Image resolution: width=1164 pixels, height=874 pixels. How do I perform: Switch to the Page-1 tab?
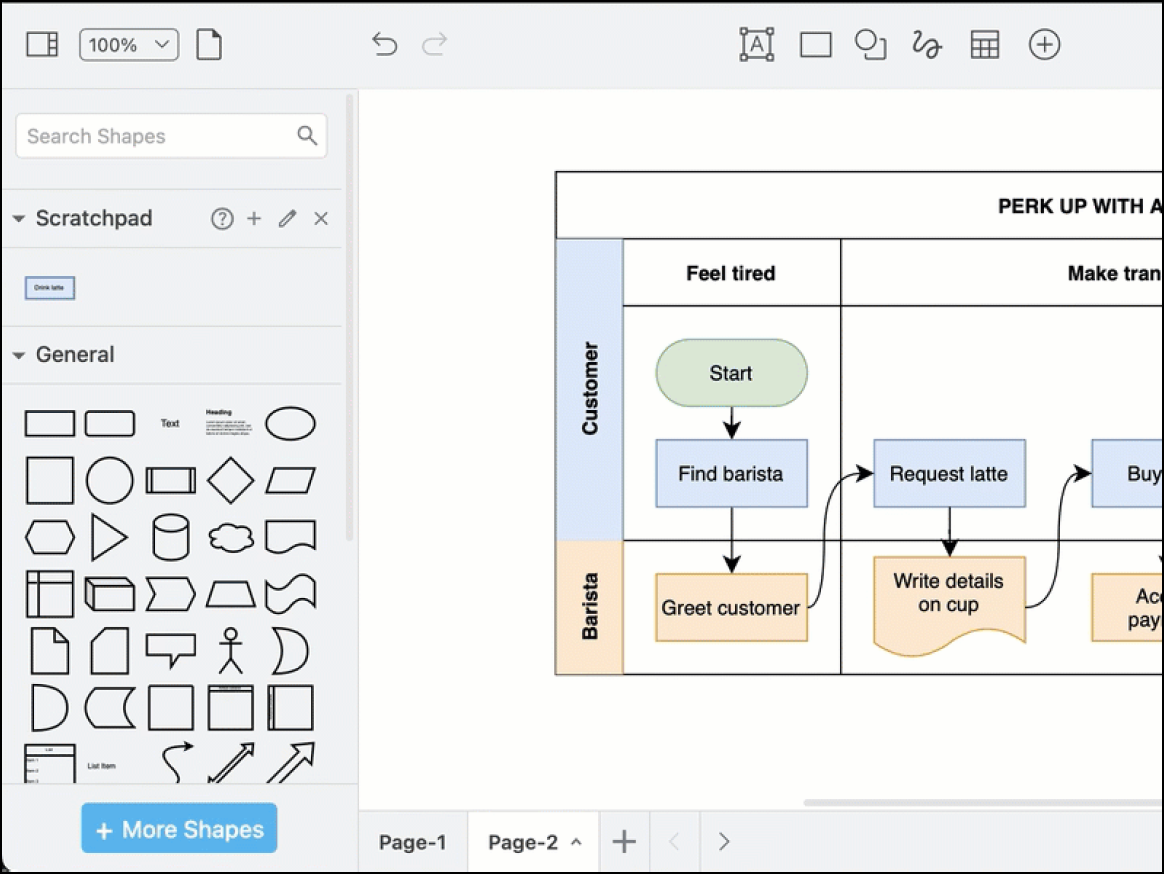pyautogui.click(x=413, y=842)
